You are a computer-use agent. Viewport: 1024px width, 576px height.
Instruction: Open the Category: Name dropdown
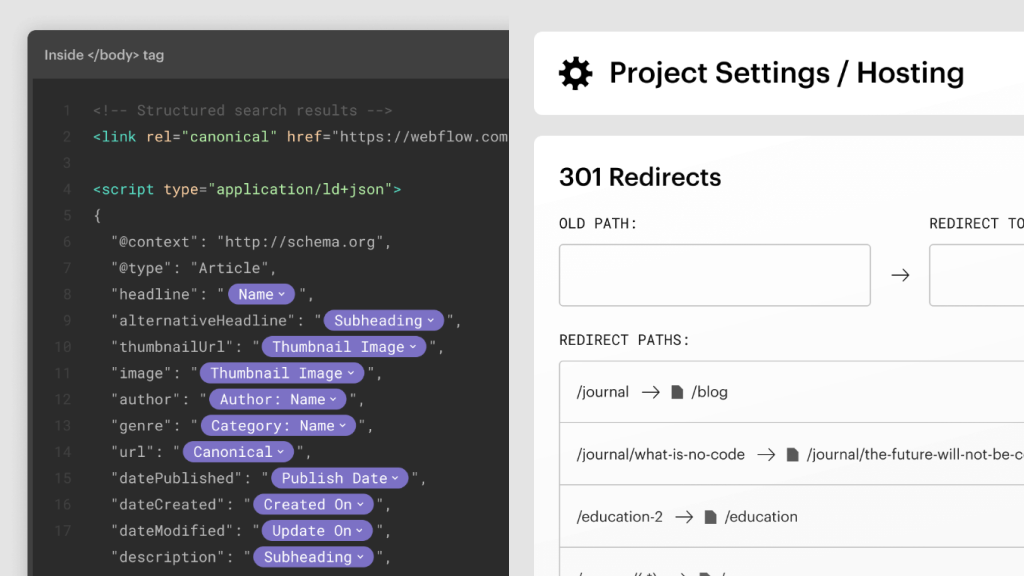pyautogui.click(x=278, y=425)
